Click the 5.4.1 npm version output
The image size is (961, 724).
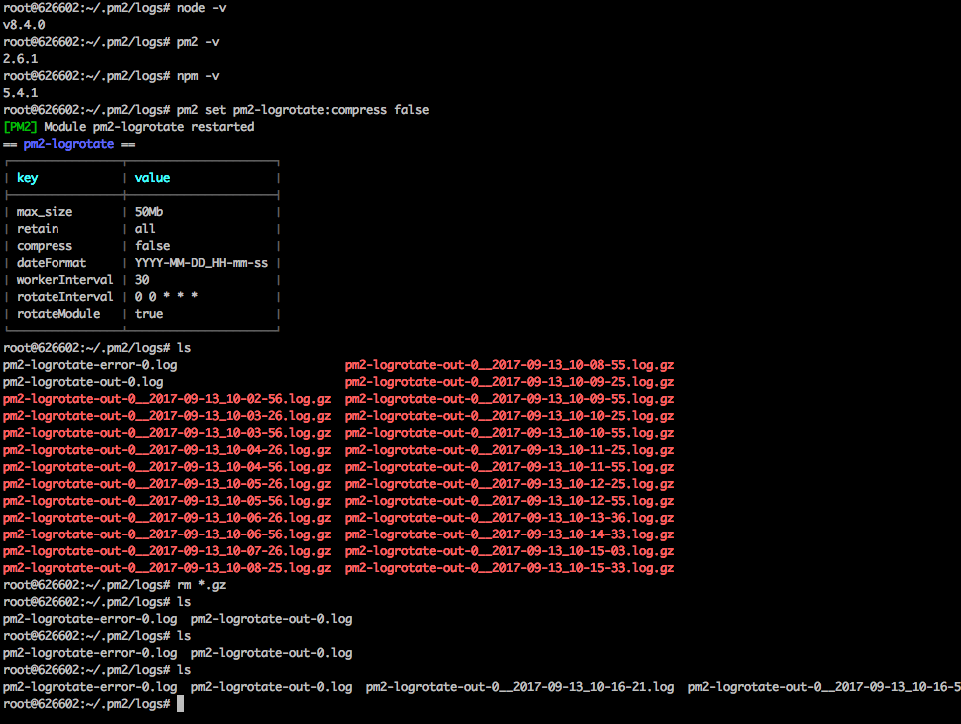click(20, 93)
